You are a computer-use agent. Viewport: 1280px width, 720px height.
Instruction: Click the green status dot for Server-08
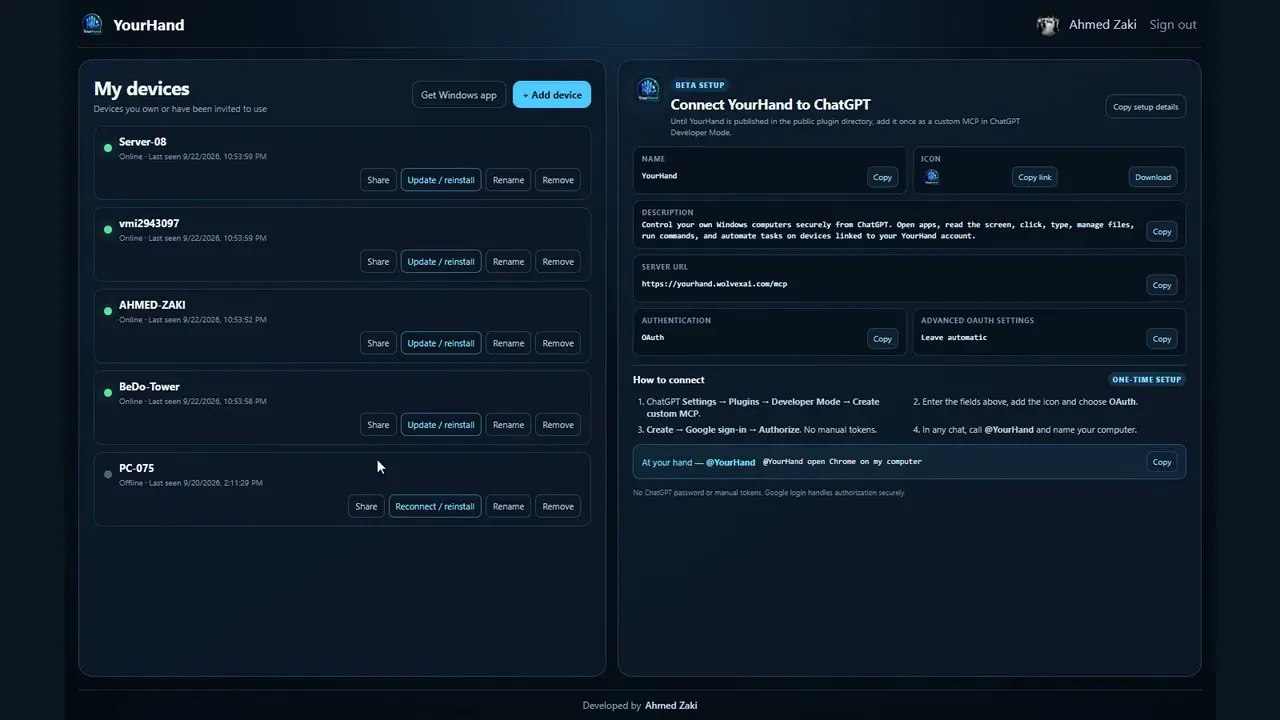pyautogui.click(x=108, y=148)
